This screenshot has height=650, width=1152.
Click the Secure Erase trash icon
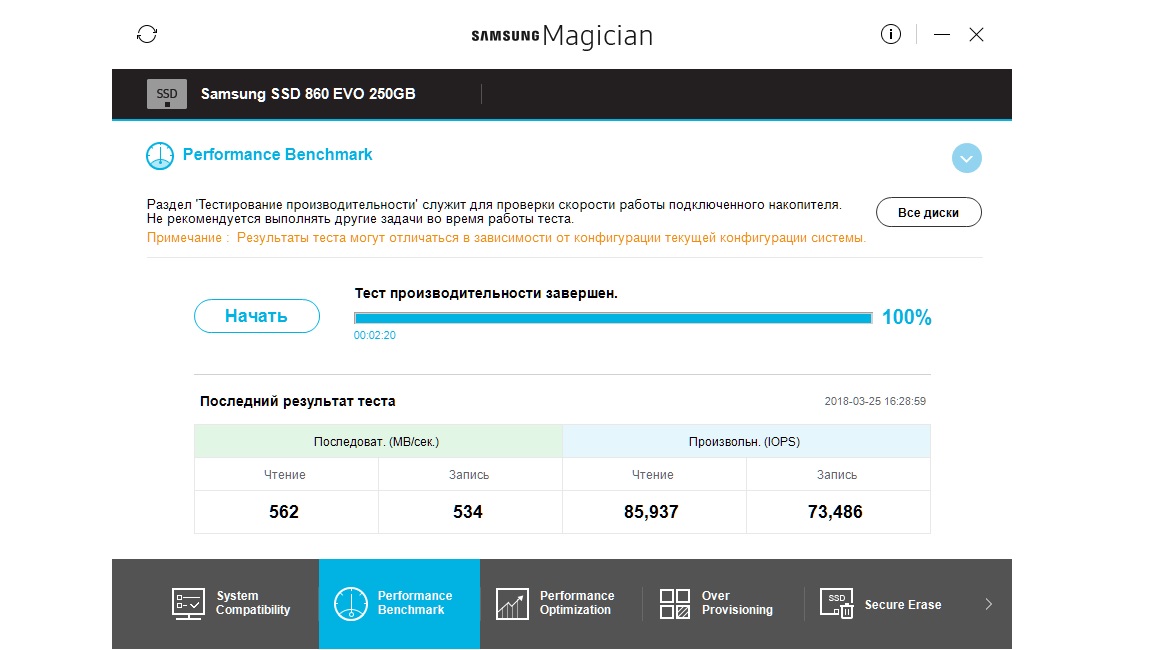pyautogui.click(x=837, y=603)
